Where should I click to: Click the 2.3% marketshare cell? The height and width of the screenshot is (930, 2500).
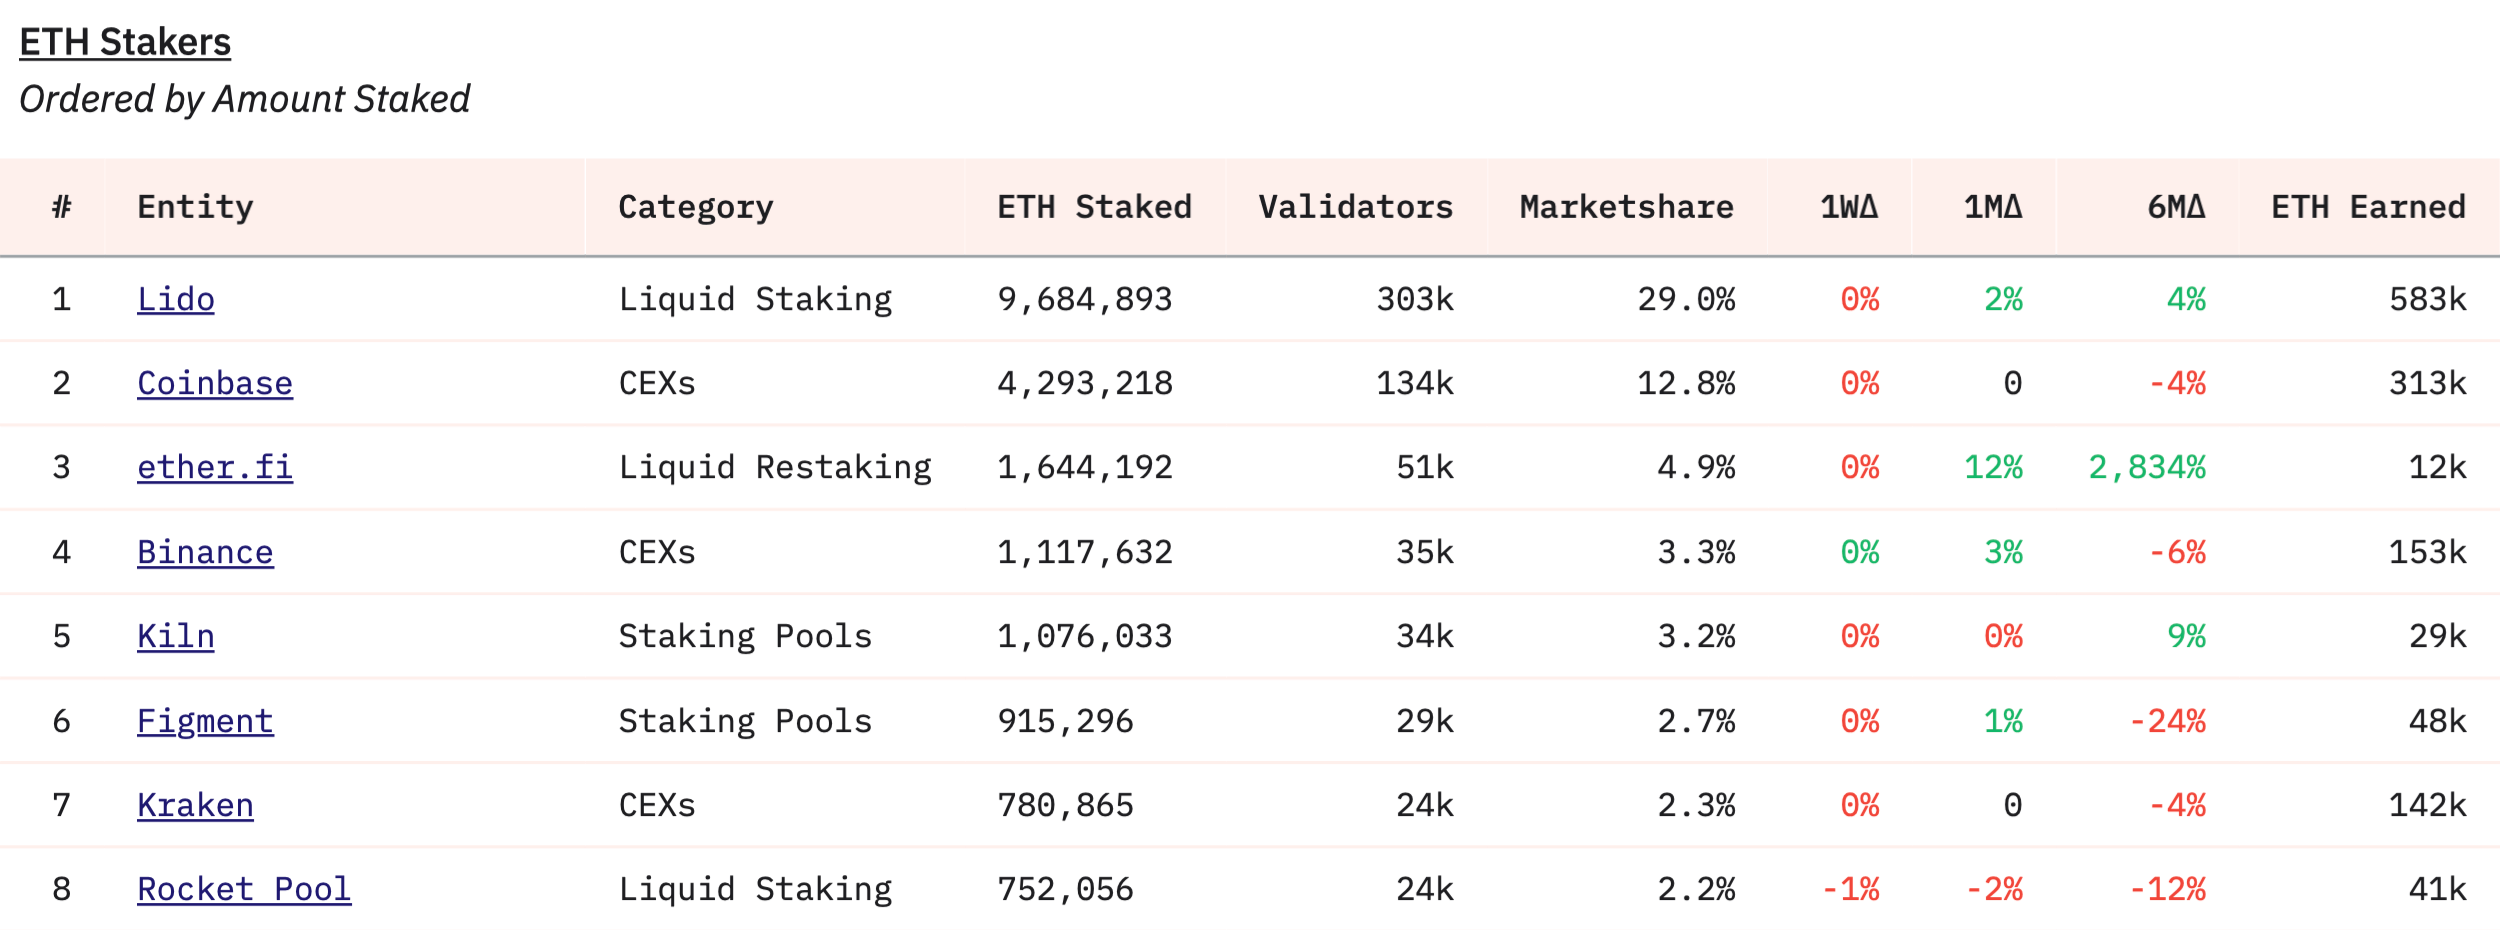point(1696,805)
